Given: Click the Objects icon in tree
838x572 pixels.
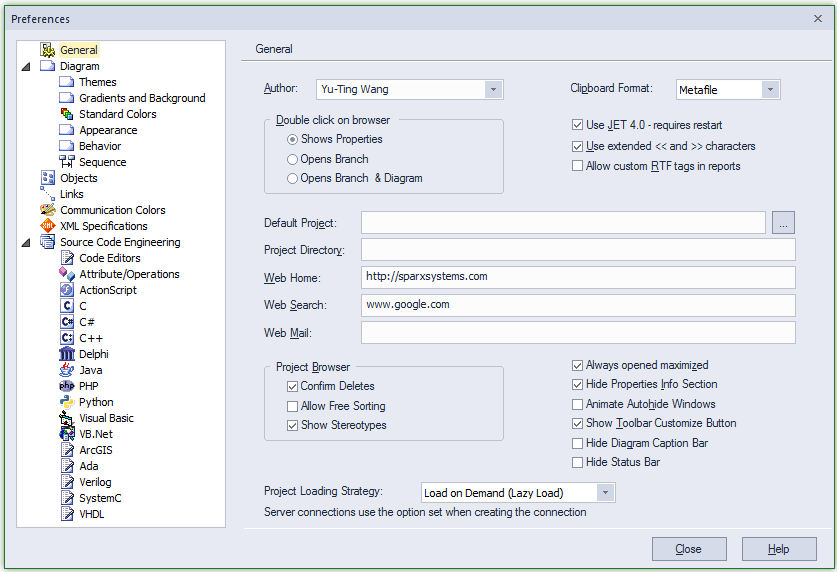Looking at the screenshot, I should (x=48, y=178).
